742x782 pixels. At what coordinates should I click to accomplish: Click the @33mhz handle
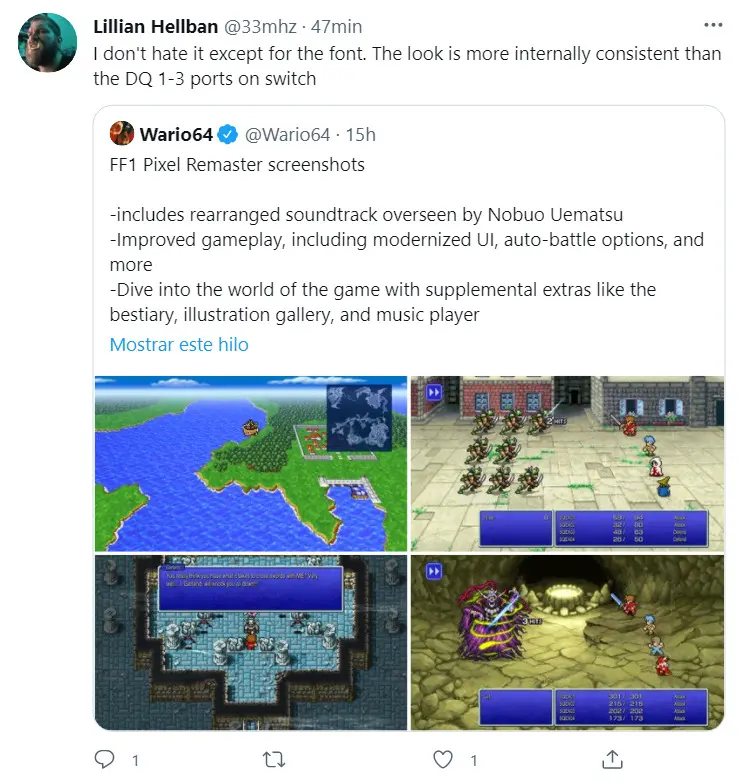tap(260, 26)
